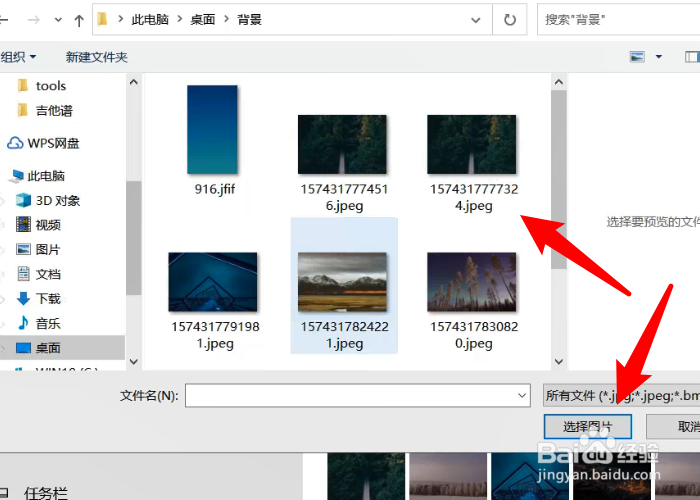This screenshot has height=500, width=700.
Task: Open the recent locations chevron in navigation
Action: pos(58,20)
